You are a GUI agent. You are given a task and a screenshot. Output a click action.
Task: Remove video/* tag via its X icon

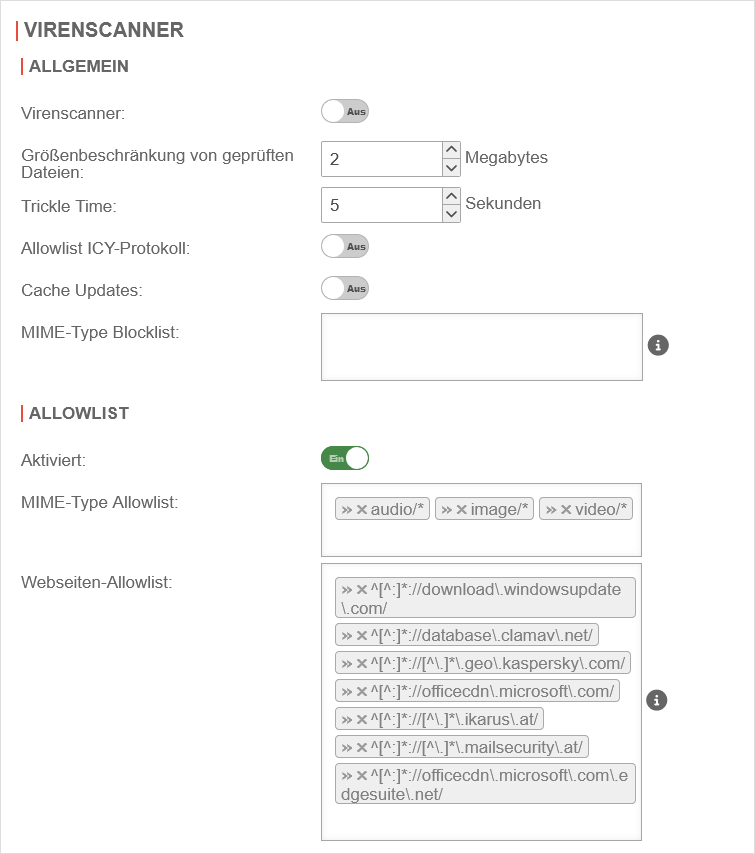566,510
